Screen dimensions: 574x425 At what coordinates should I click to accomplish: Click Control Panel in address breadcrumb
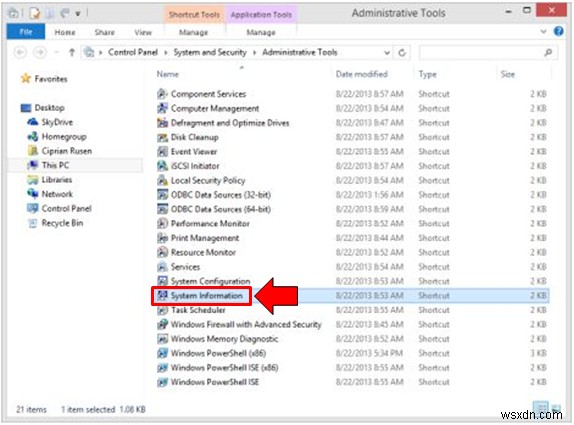click(x=133, y=52)
